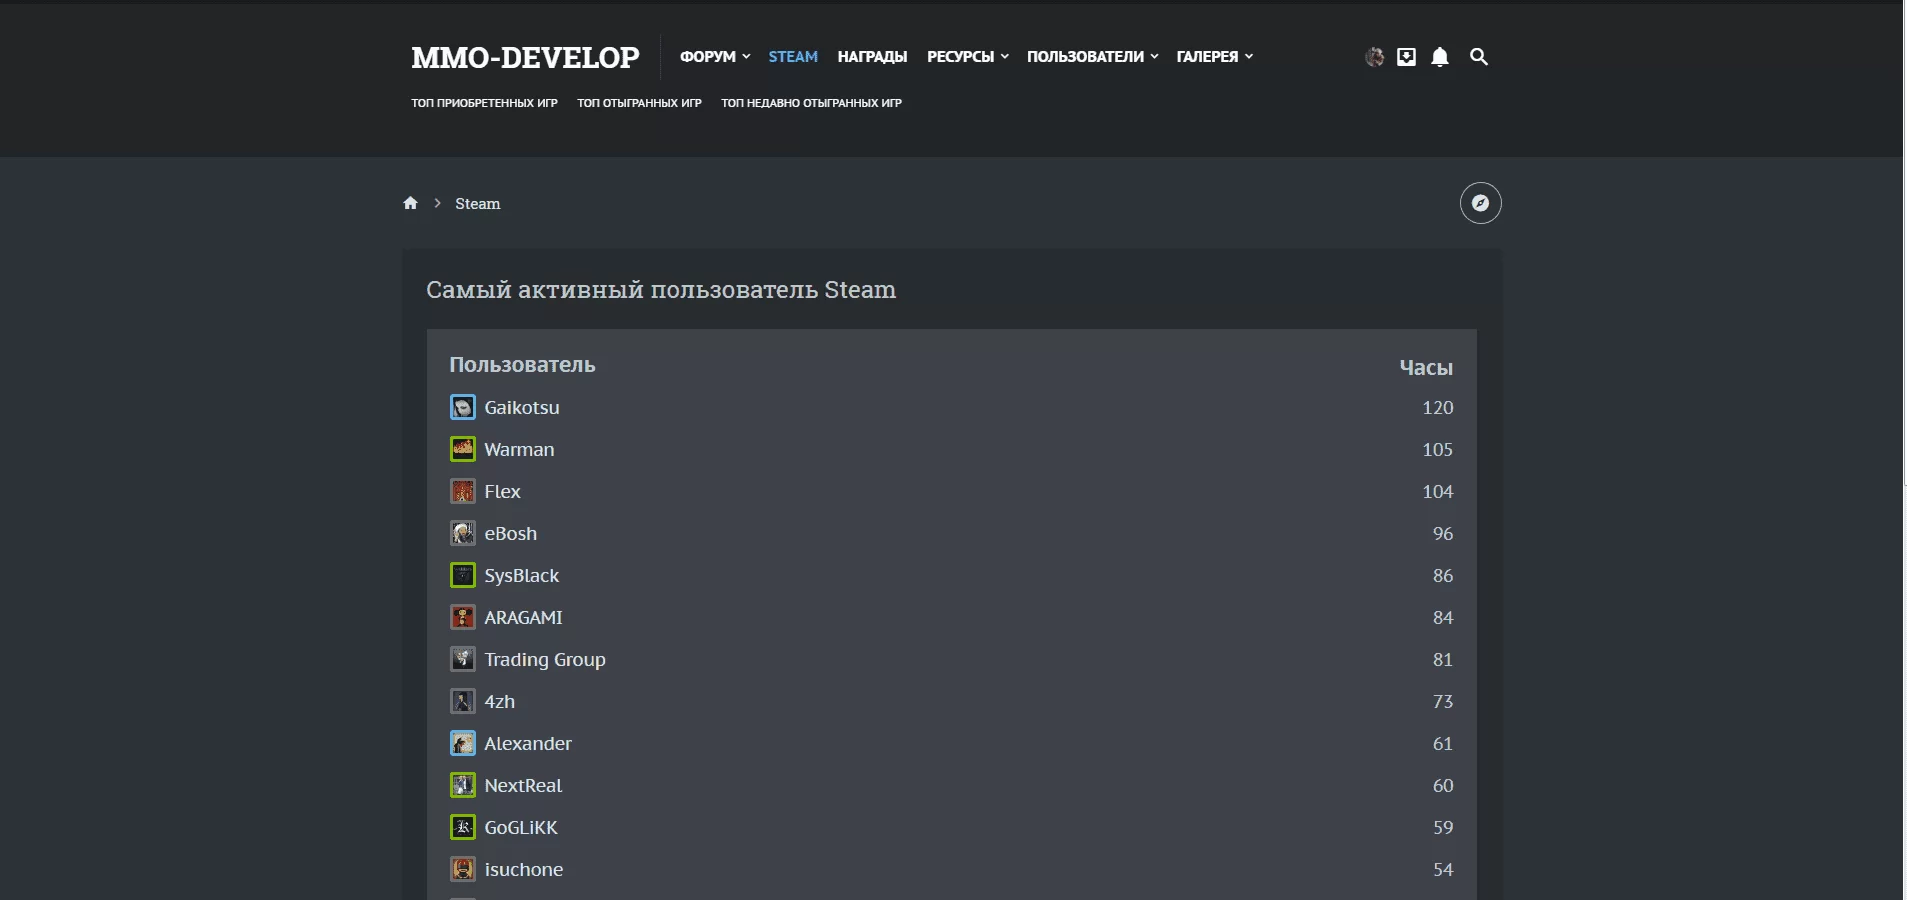Click ARAGAMI's avatar

pos(463,617)
